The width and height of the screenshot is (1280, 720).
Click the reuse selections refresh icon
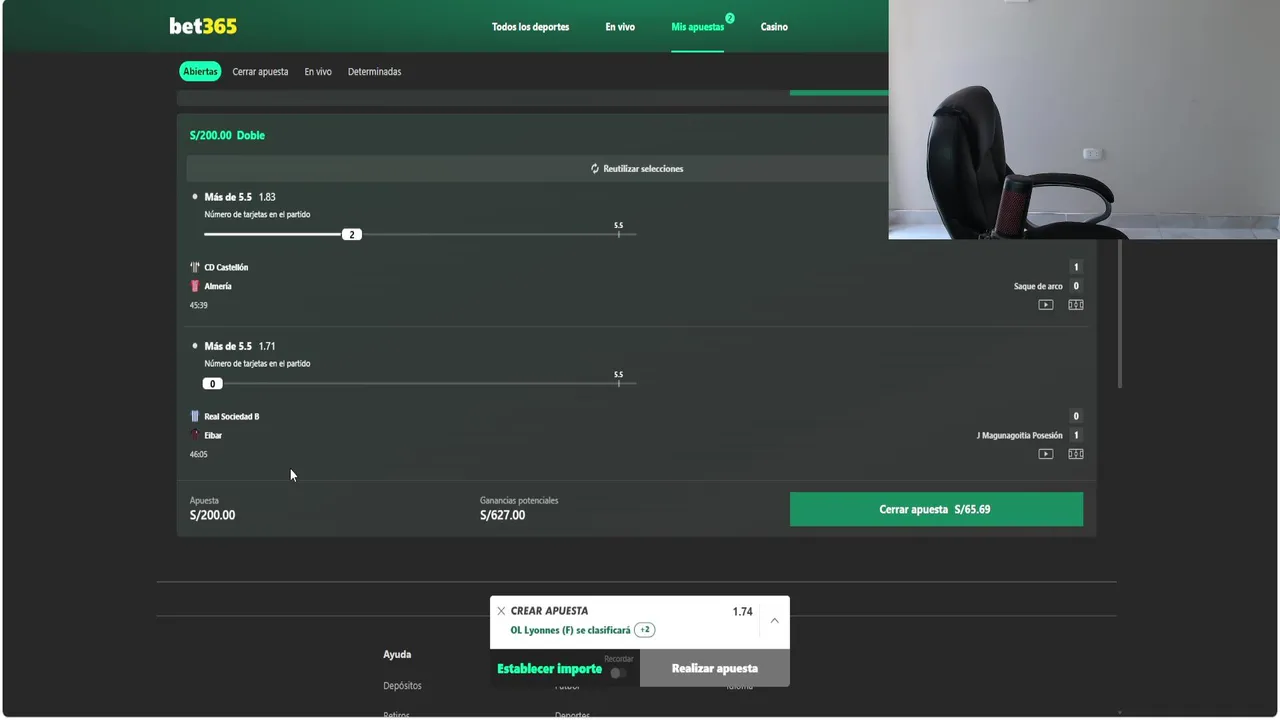[595, 169]
